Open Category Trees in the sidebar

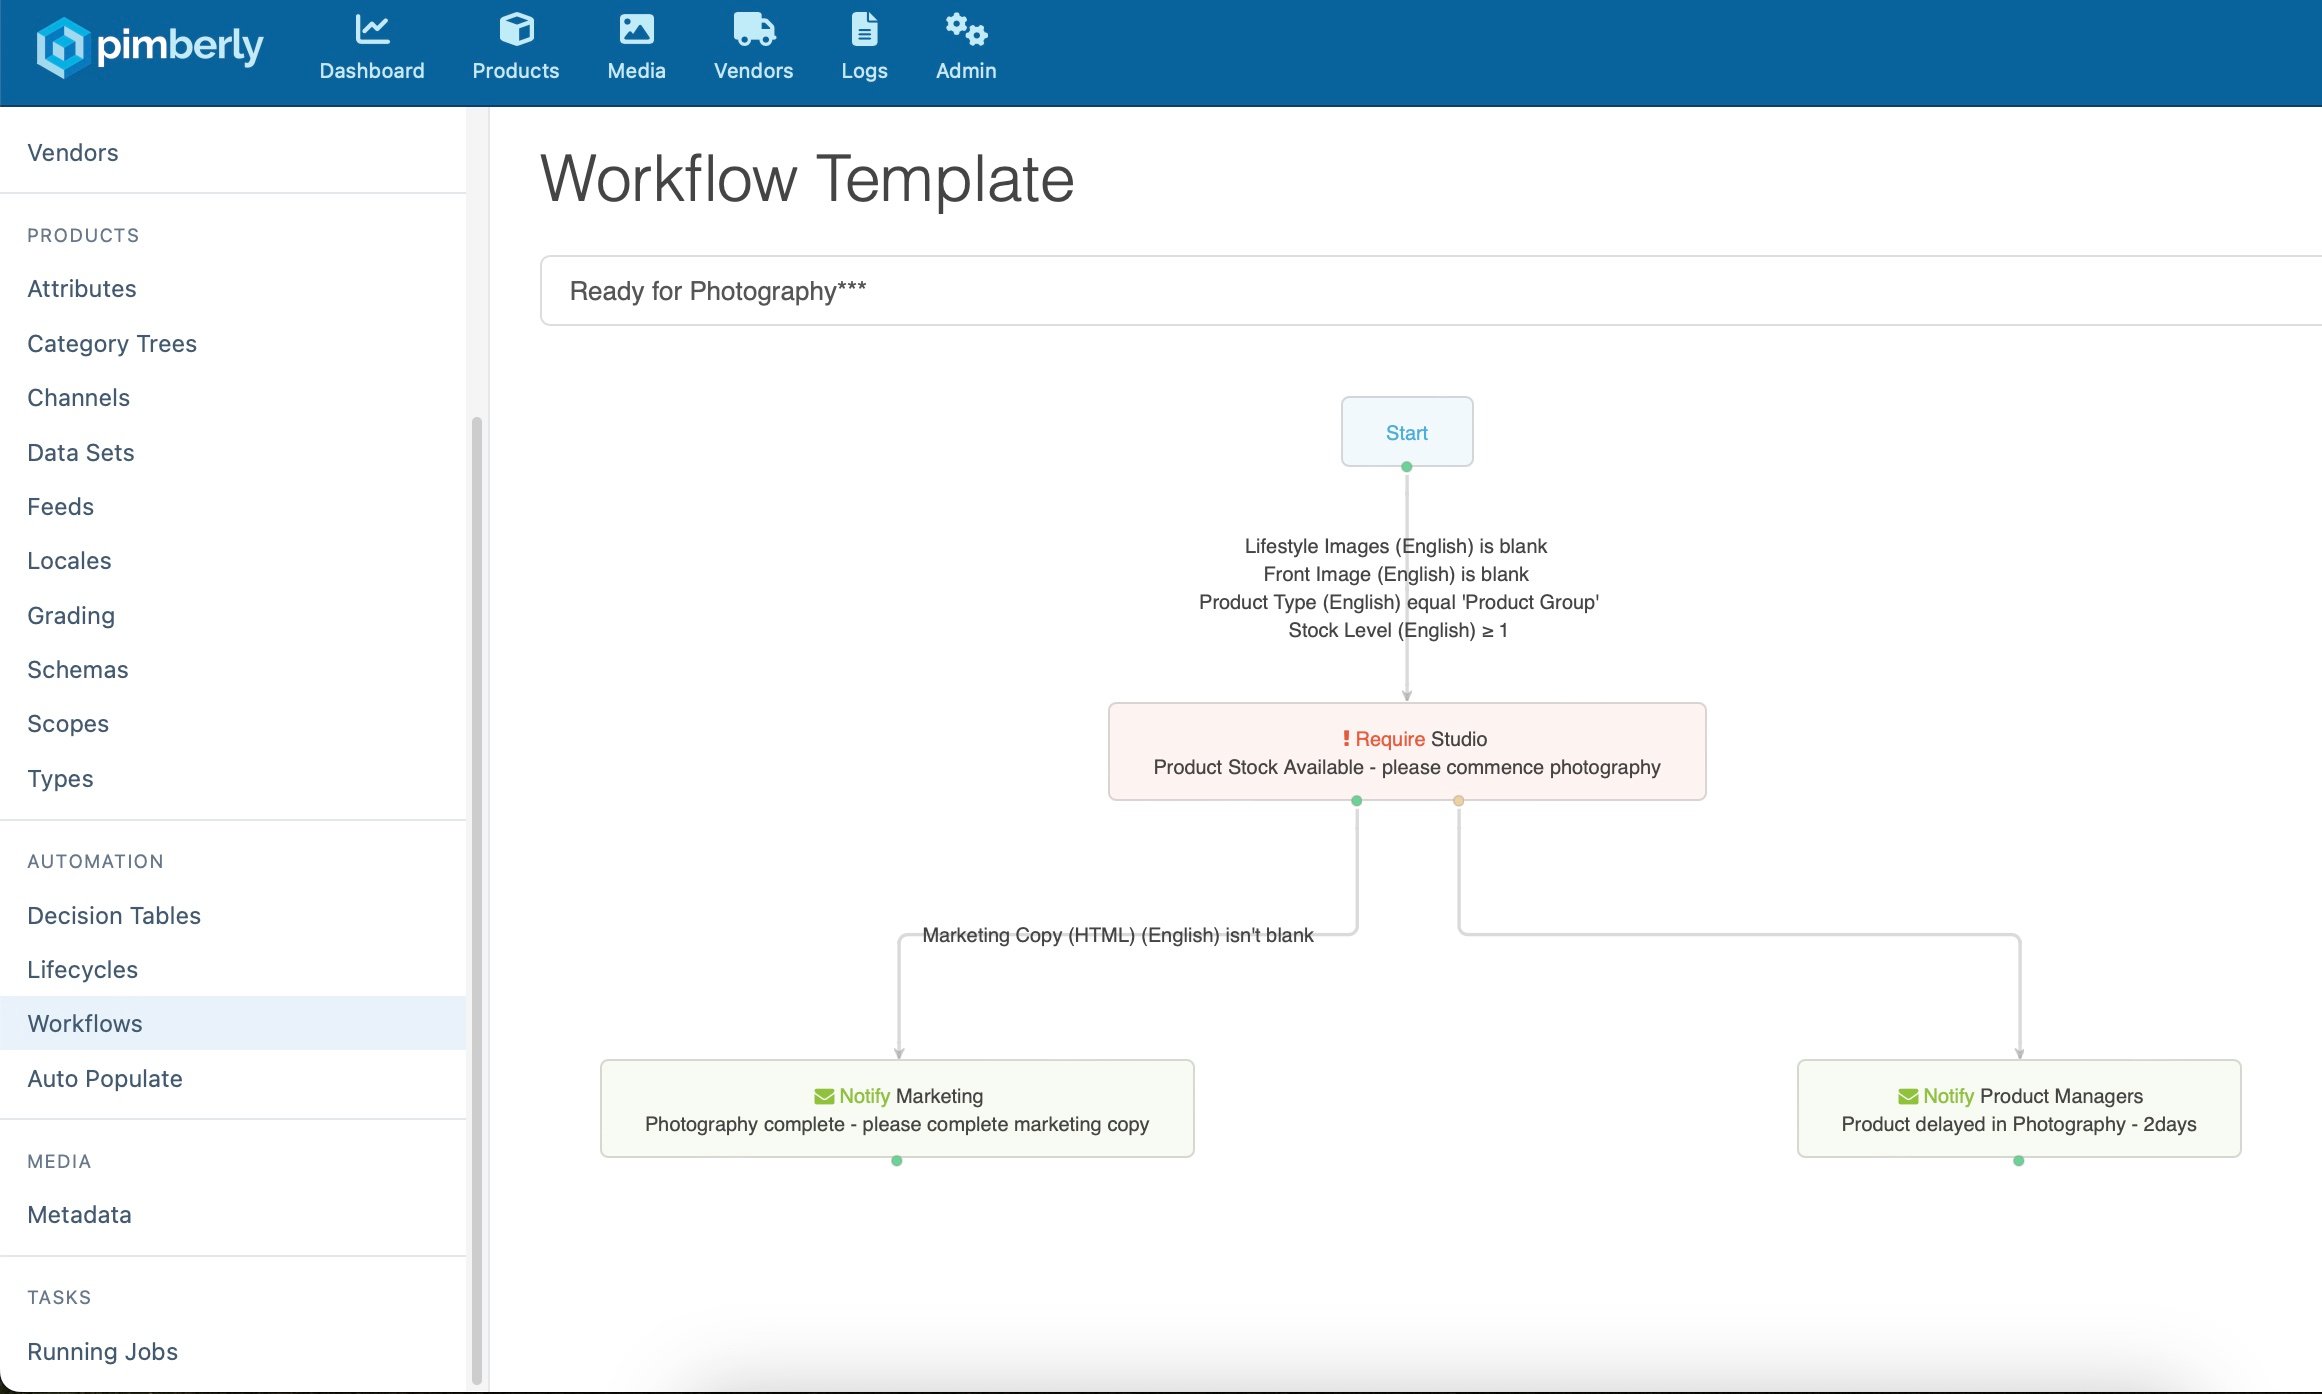point(112,343)
